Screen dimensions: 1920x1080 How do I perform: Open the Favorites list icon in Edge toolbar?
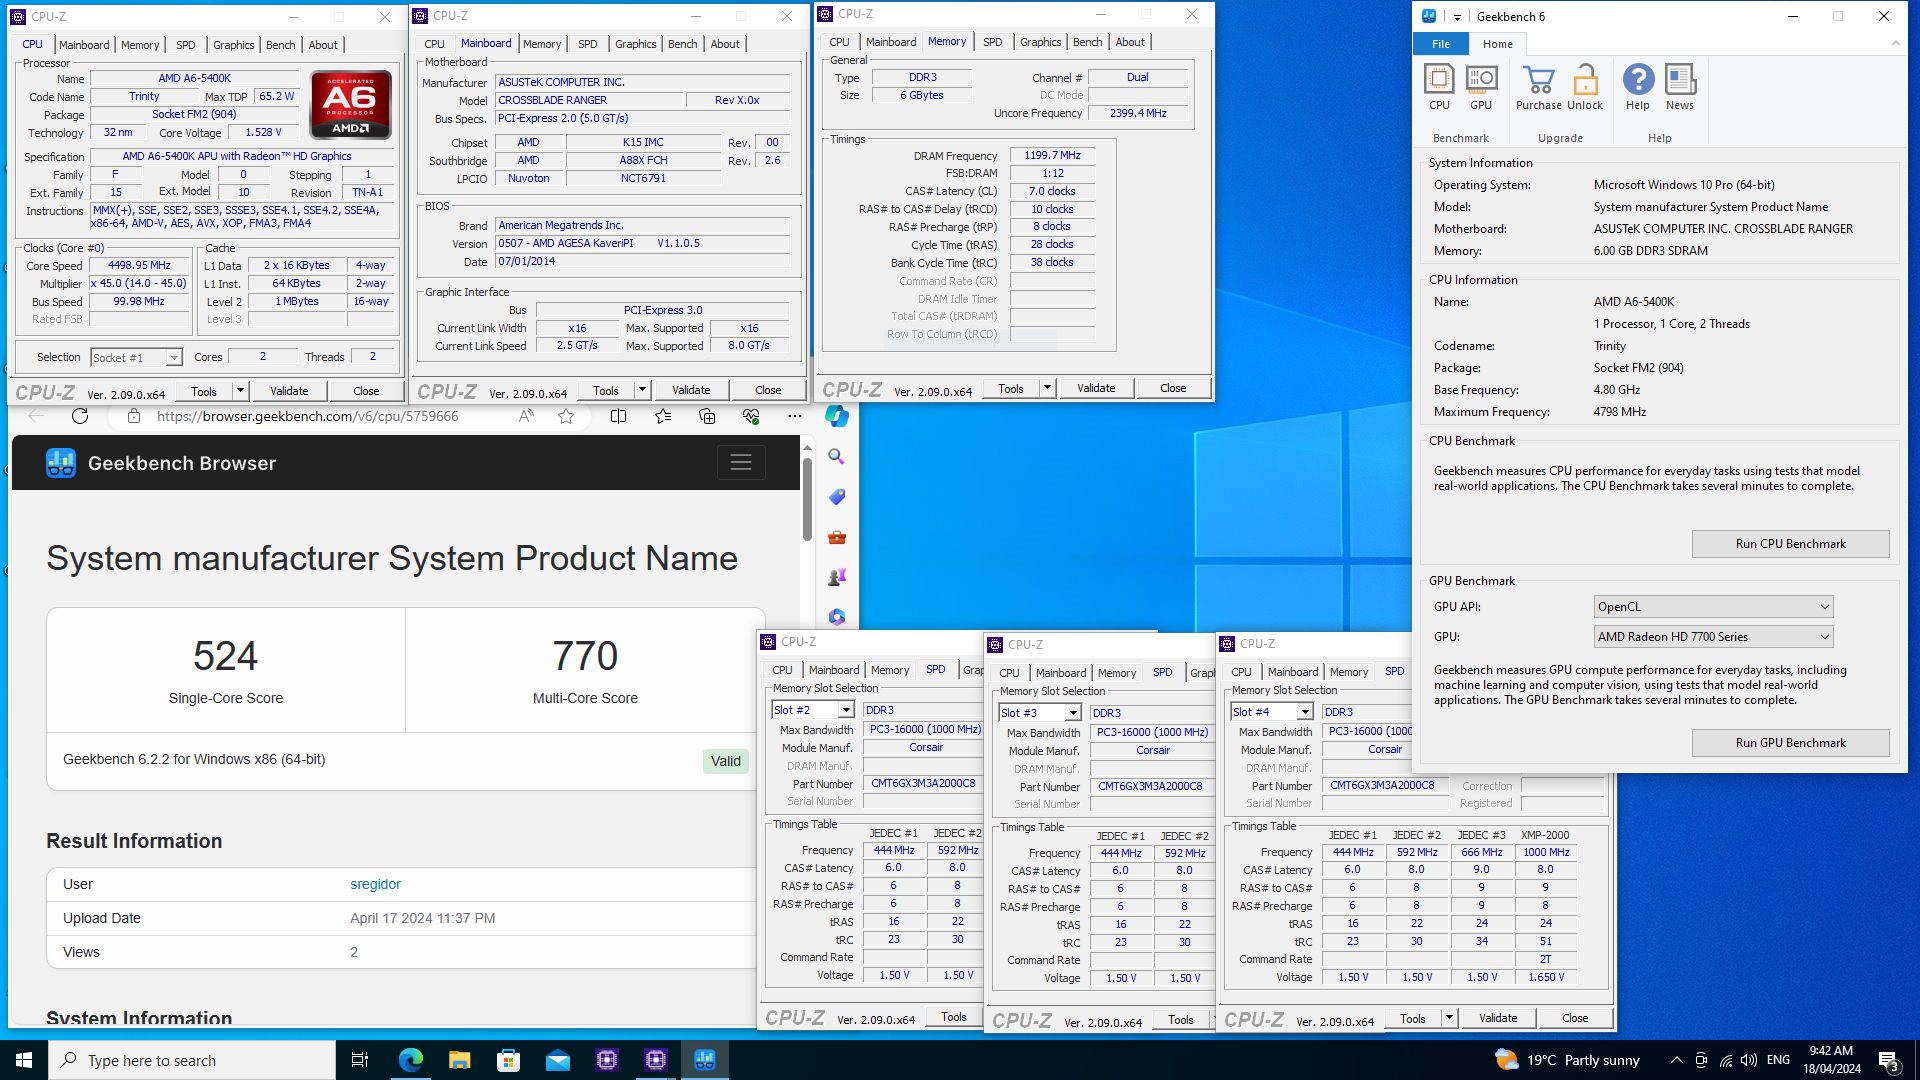pyautogui.click(x=662, y=416)
